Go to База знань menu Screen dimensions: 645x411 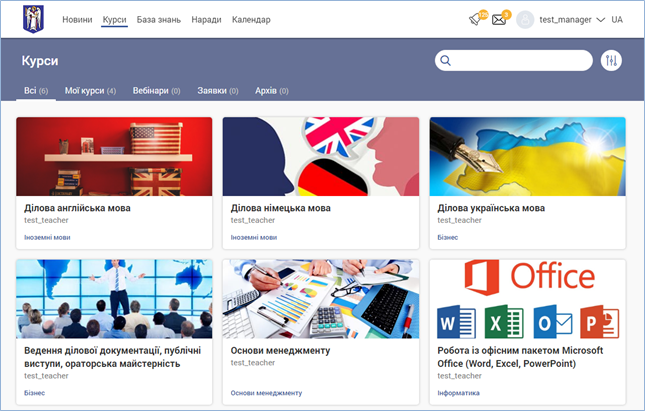(x=159, y=20)
